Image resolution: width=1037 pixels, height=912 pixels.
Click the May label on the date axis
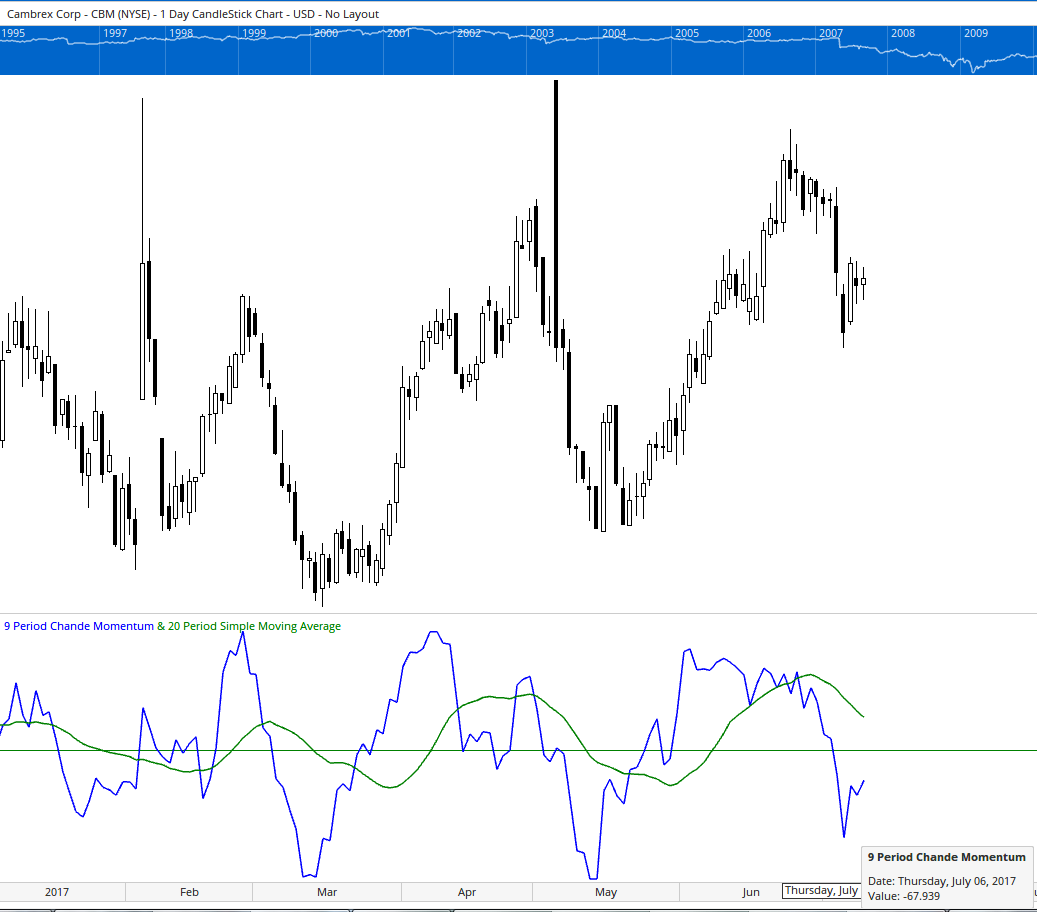pos(606,892)
